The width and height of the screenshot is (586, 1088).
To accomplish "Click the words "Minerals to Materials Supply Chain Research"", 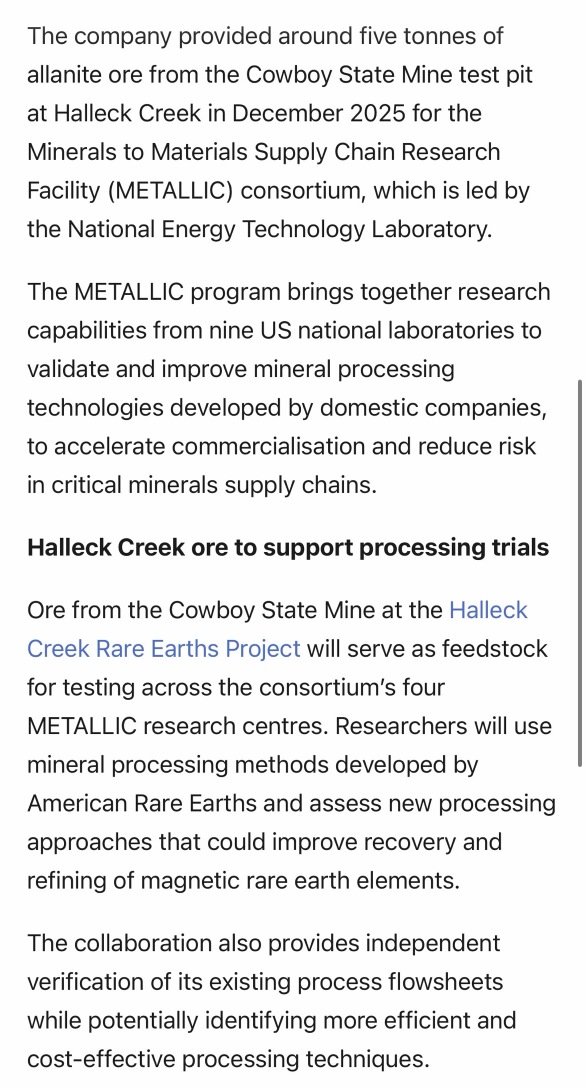I will [x=264, y=152].
